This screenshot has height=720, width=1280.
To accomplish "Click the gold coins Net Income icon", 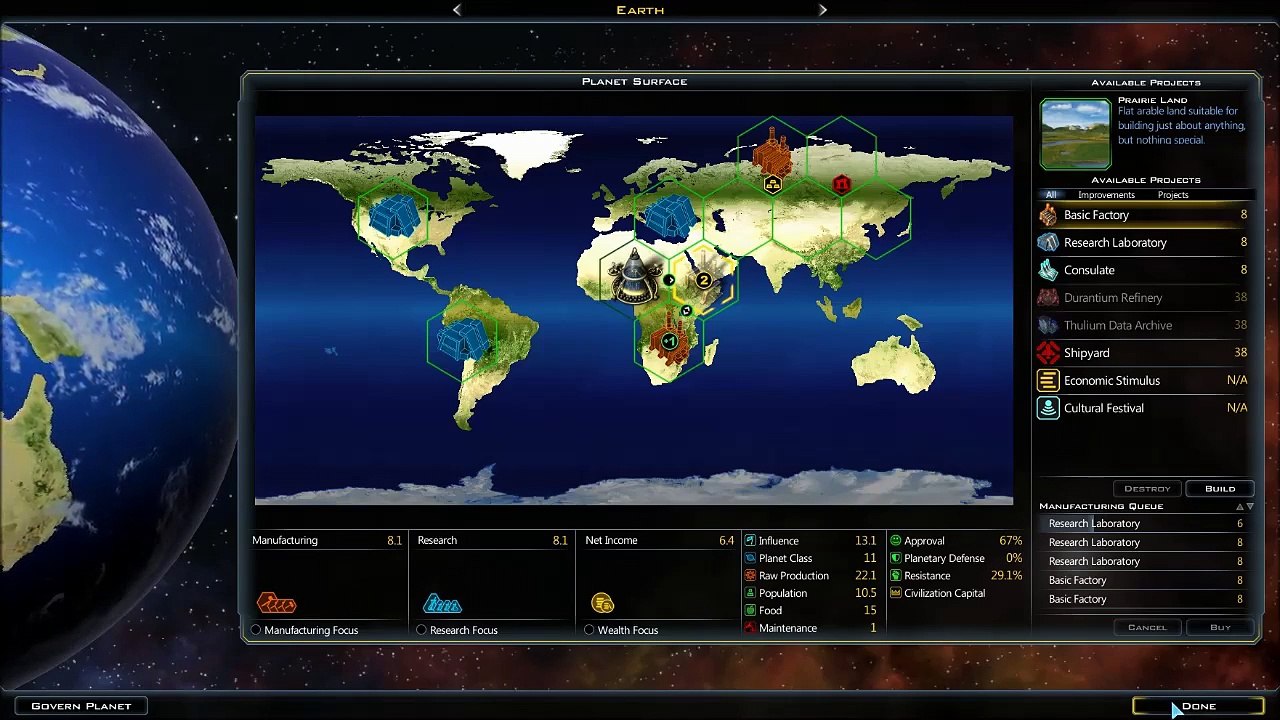I will click(602, 603).
